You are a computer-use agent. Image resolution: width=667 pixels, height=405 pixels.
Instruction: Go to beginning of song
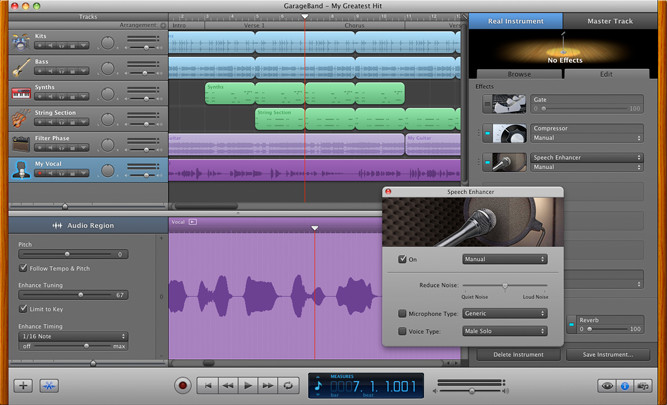(208, 386)
